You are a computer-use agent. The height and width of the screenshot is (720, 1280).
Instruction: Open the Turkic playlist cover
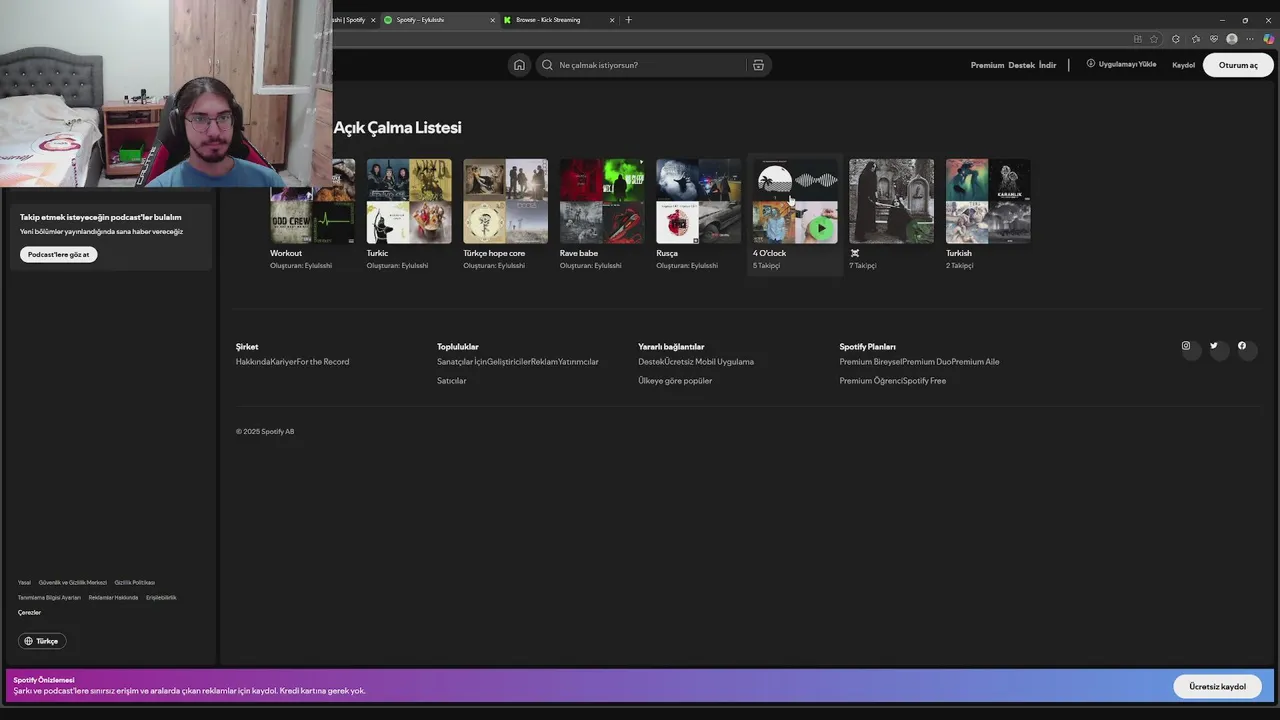point(409,201)
